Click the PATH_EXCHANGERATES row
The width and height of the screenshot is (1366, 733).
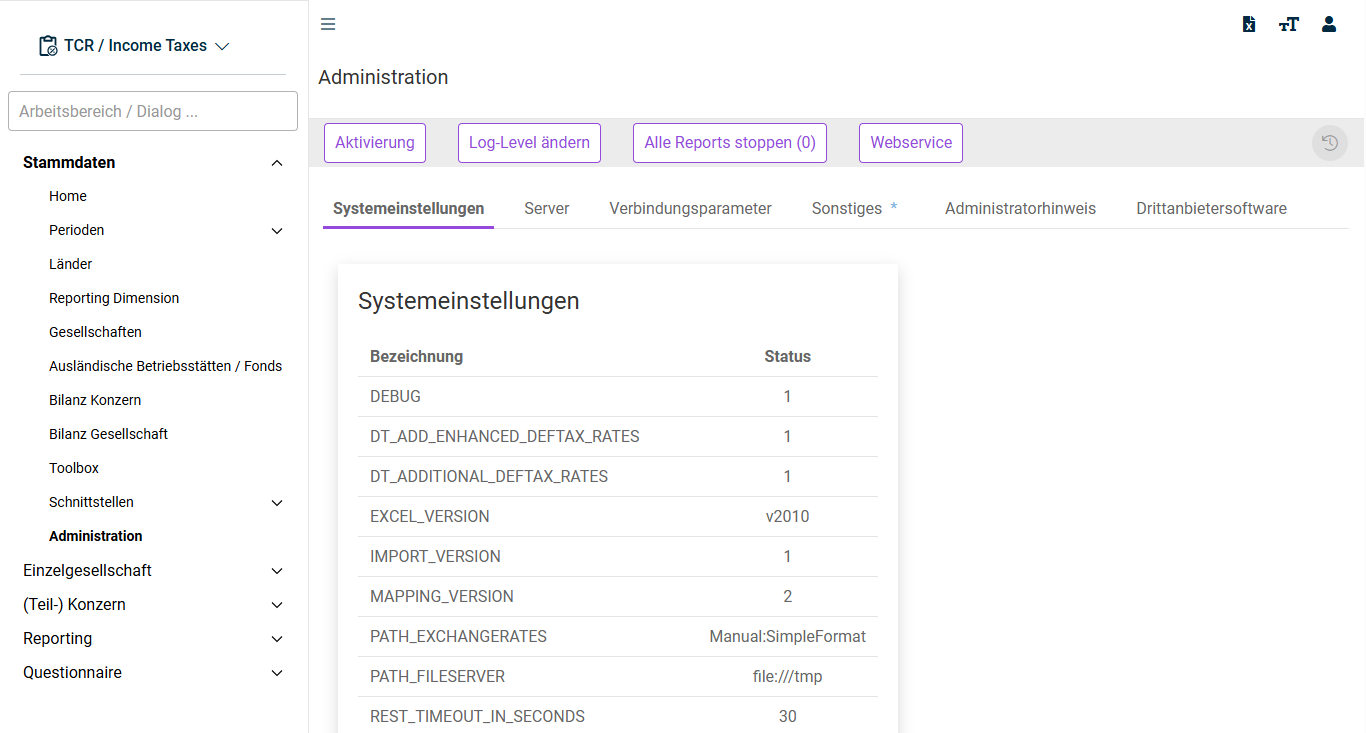tap(618, 637)
